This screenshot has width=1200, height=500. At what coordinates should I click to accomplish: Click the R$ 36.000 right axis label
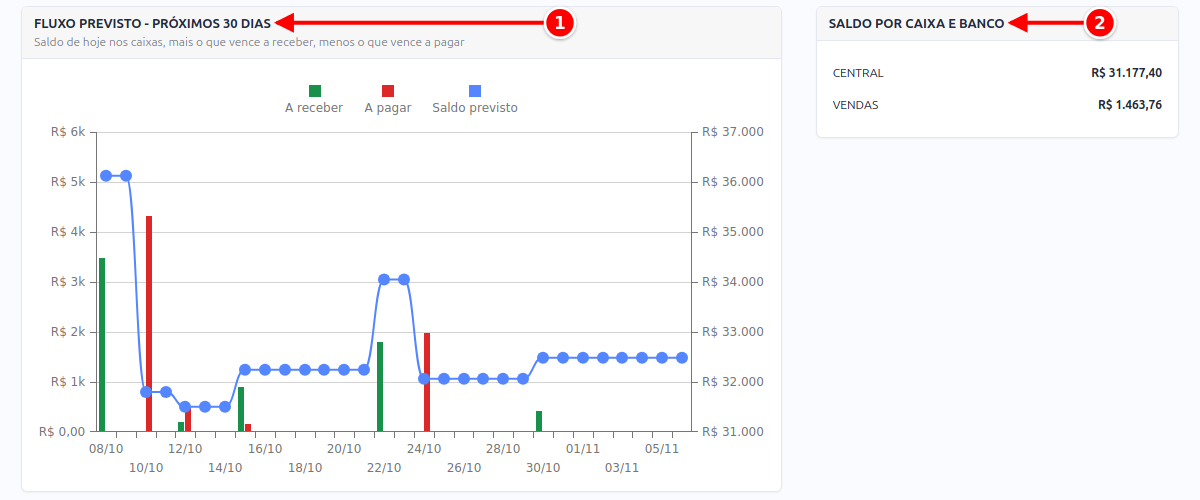(732, 182)
